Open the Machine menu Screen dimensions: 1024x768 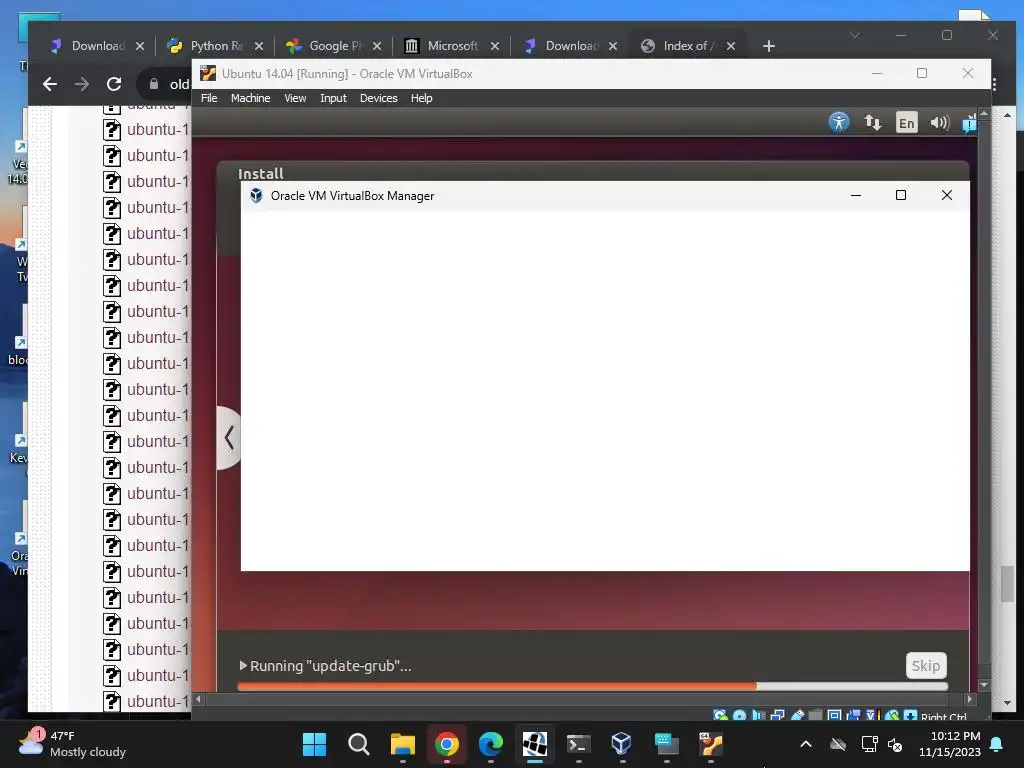pyautogui.click(x=250, y=98)
